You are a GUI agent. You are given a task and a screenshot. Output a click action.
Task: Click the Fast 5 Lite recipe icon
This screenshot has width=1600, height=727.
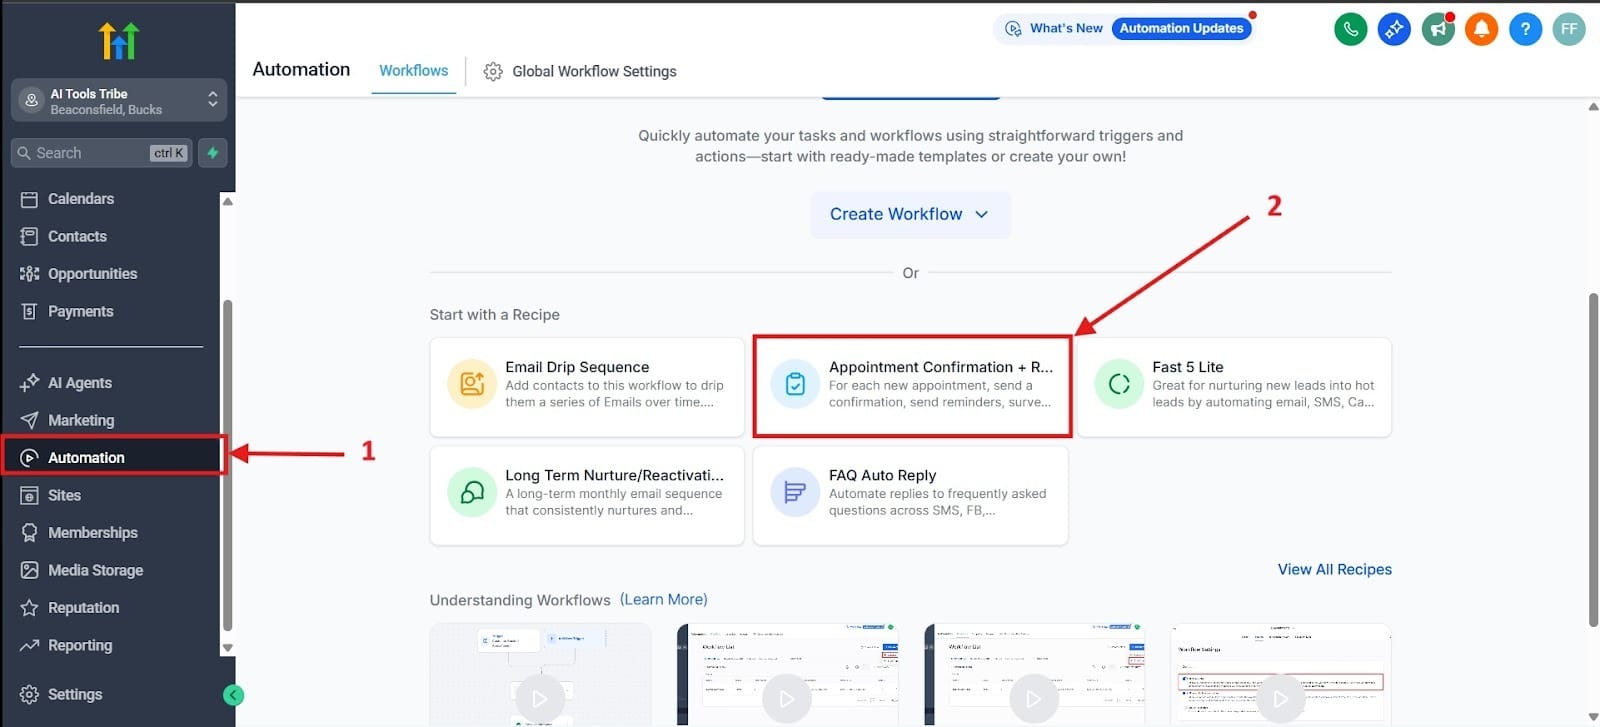pyautogui.click(x=1119, y=384)
